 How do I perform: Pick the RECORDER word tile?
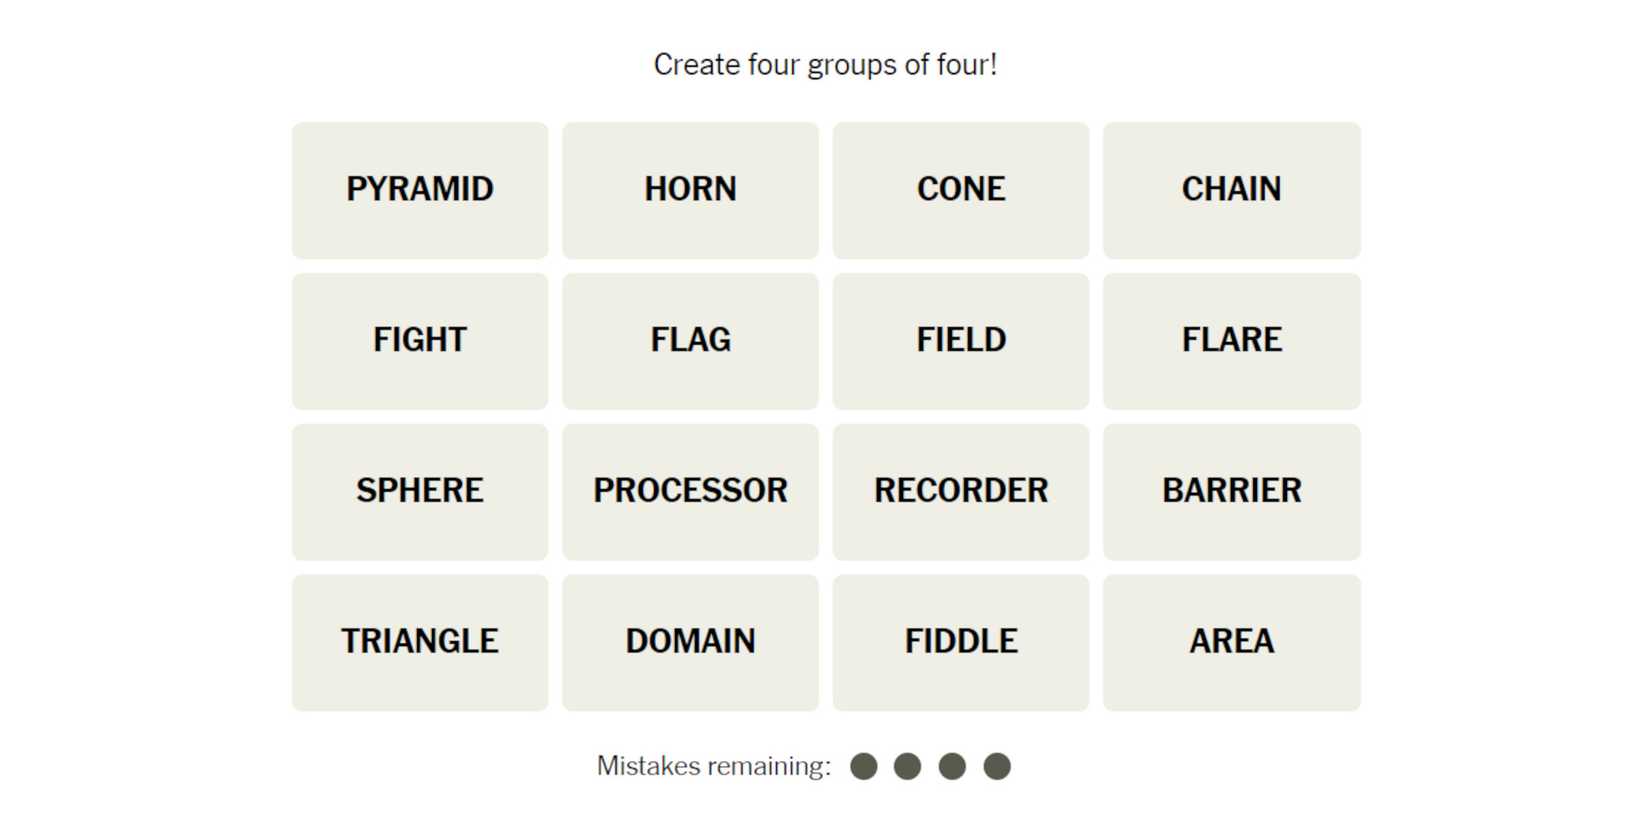(961, 492)
